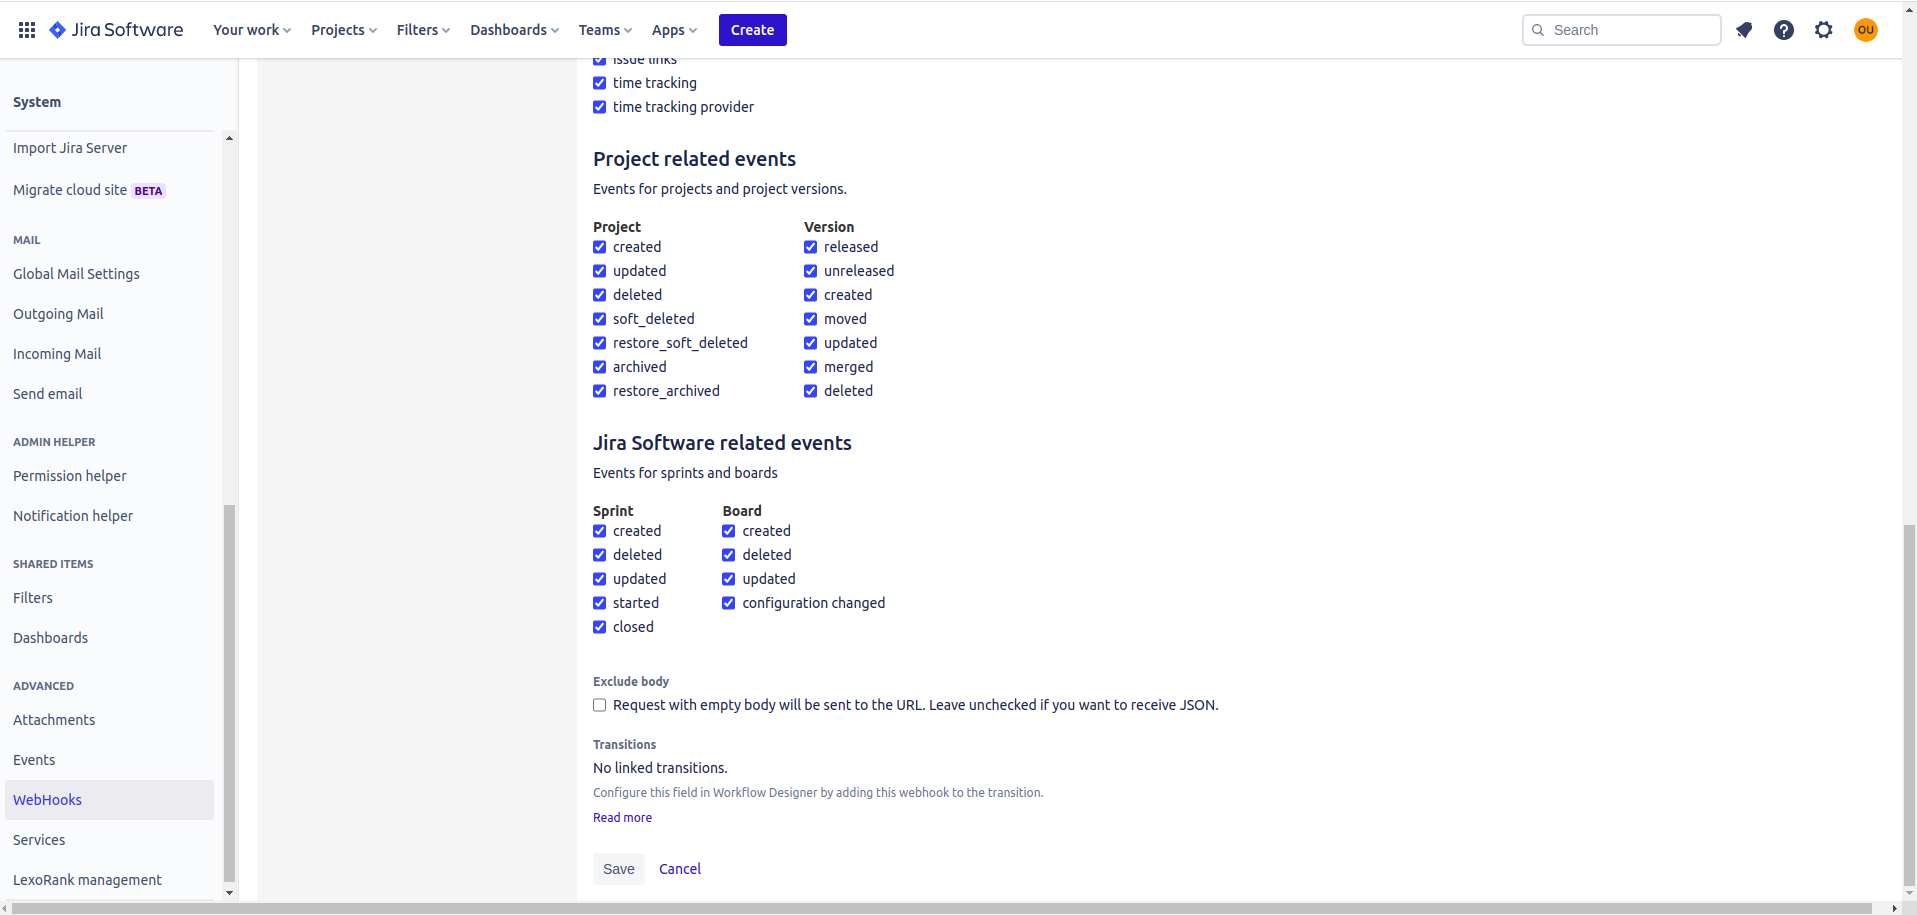Open the notifications icon
Image resolution: width=1917 pixels, height=915 pixels.
[x=1744, y=30]
